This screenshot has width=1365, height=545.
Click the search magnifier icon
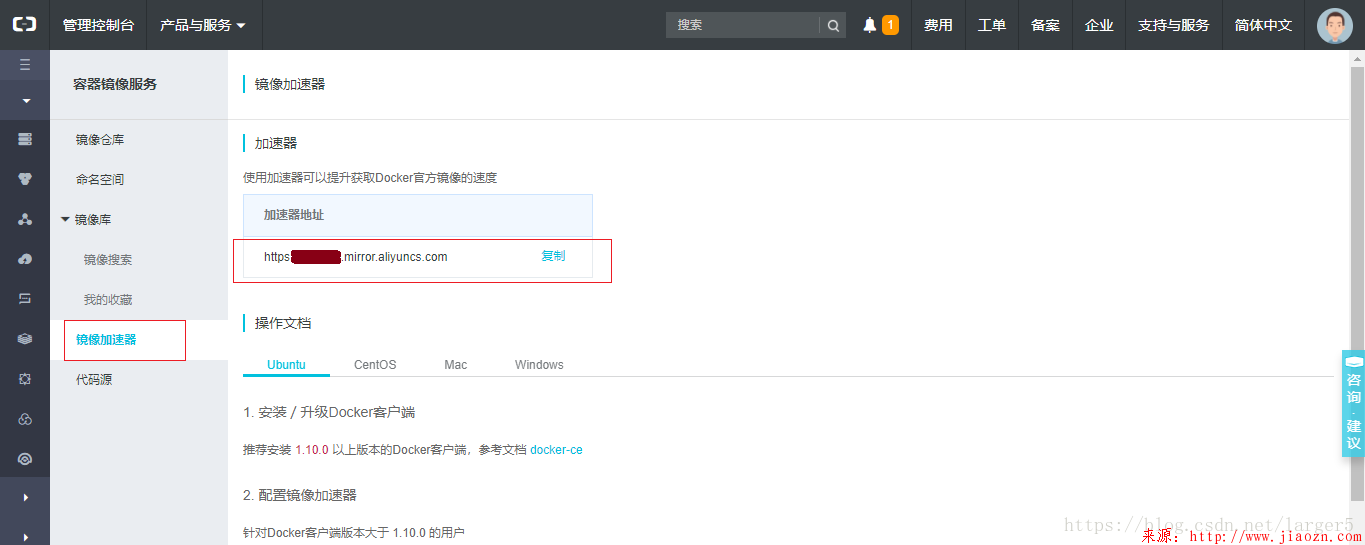pos(833,25)
